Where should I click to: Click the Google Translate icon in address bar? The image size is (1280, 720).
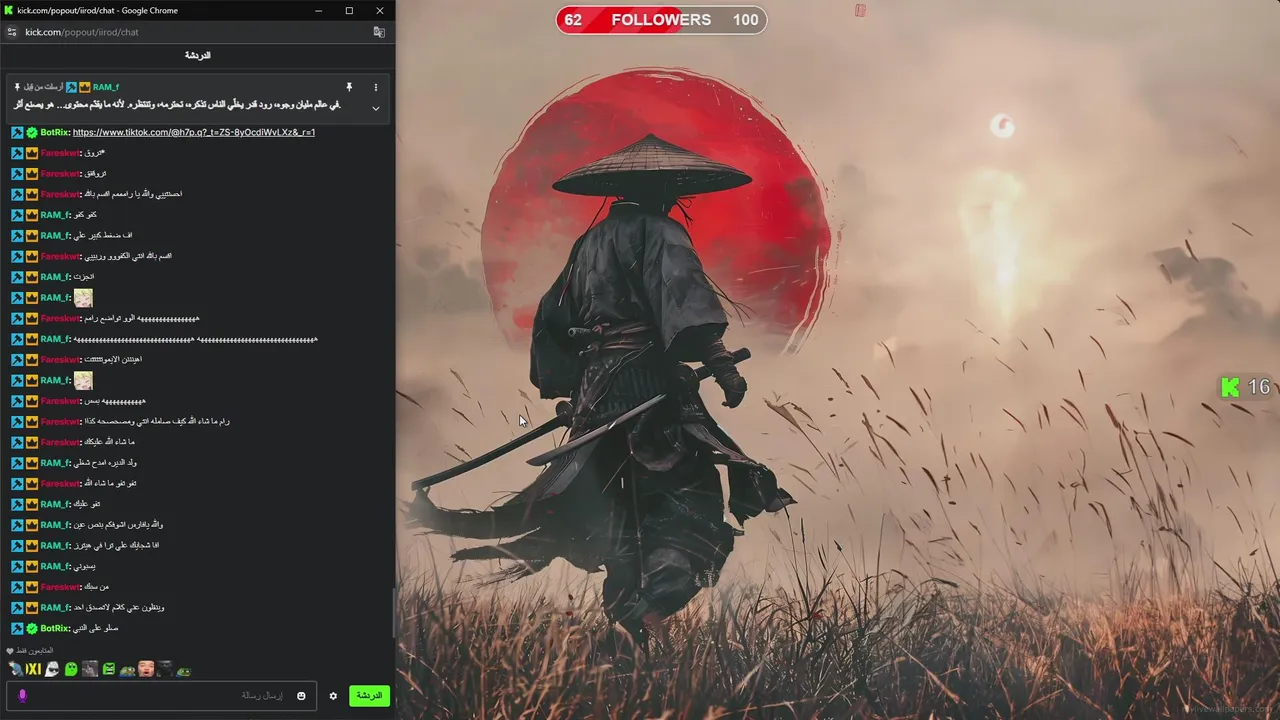(x=379, y=32)
